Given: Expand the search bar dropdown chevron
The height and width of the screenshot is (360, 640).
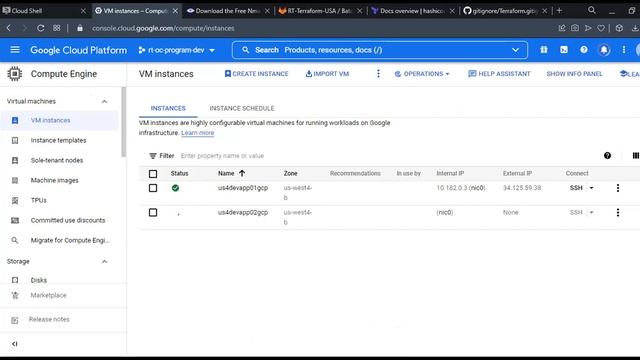Looking at the screenshot, I should (x=516, y=50).
